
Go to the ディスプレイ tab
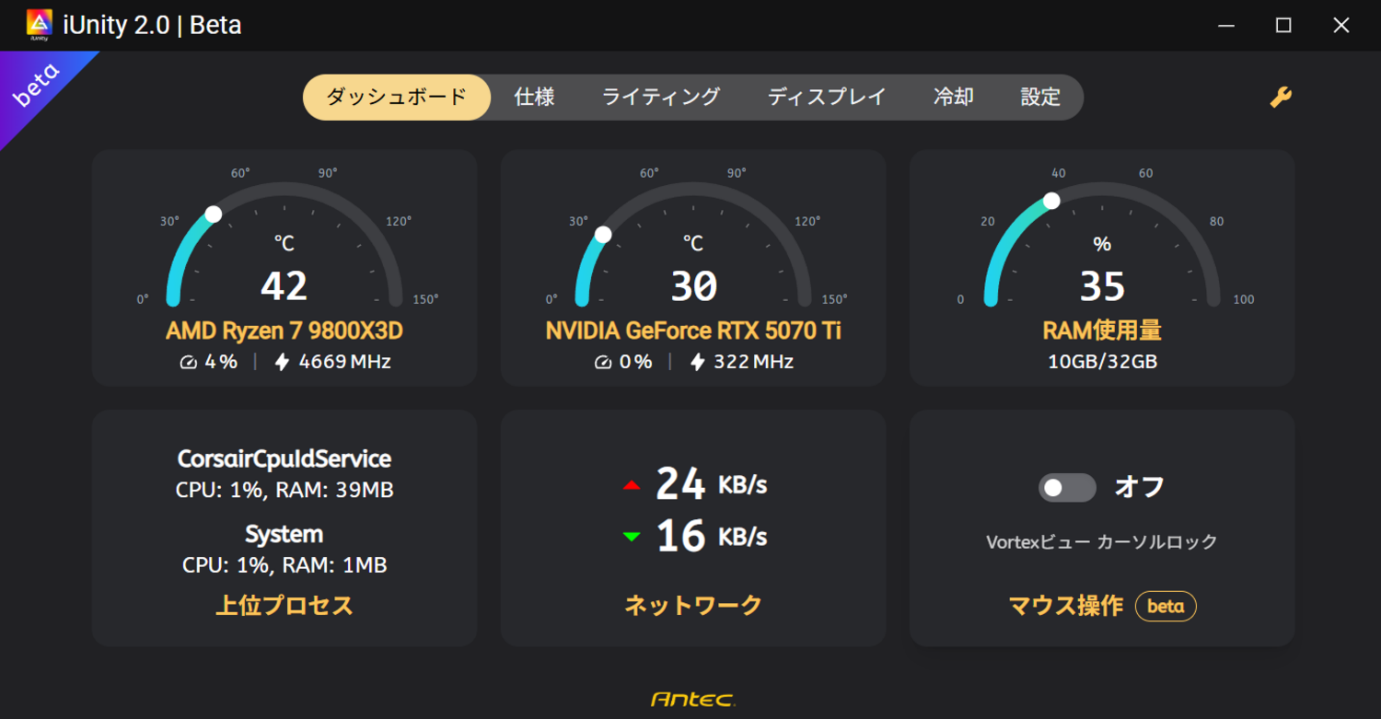[x=827, y=97]
